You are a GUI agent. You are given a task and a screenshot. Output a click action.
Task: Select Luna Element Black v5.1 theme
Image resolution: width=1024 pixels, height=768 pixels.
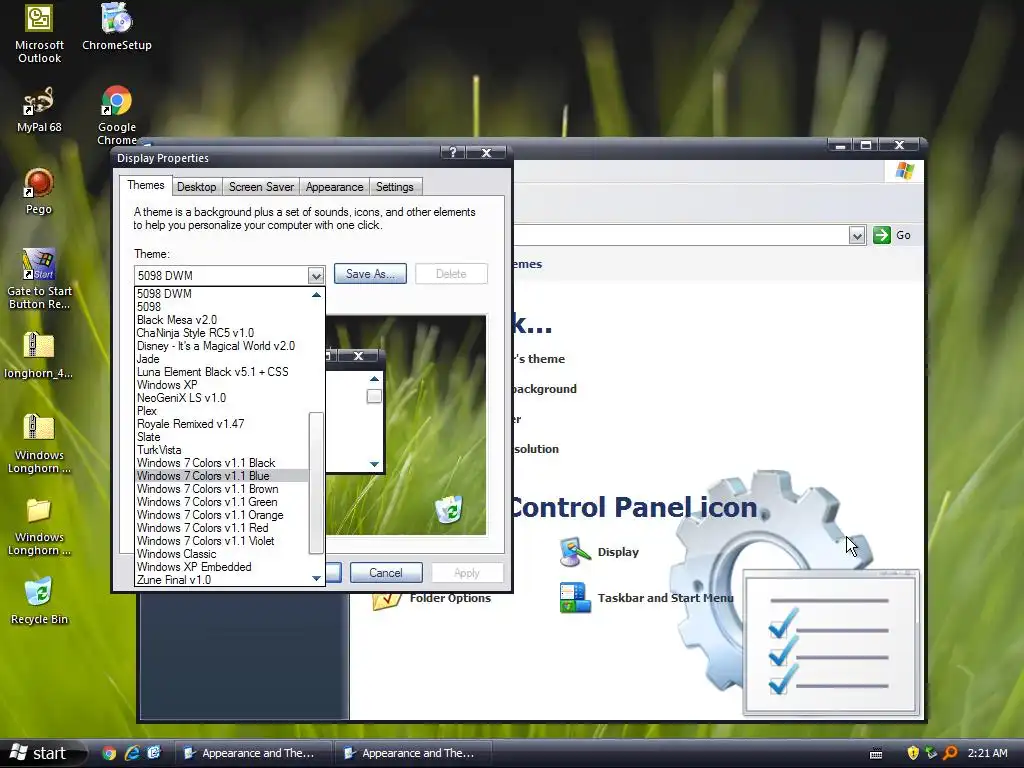(222, 372)
